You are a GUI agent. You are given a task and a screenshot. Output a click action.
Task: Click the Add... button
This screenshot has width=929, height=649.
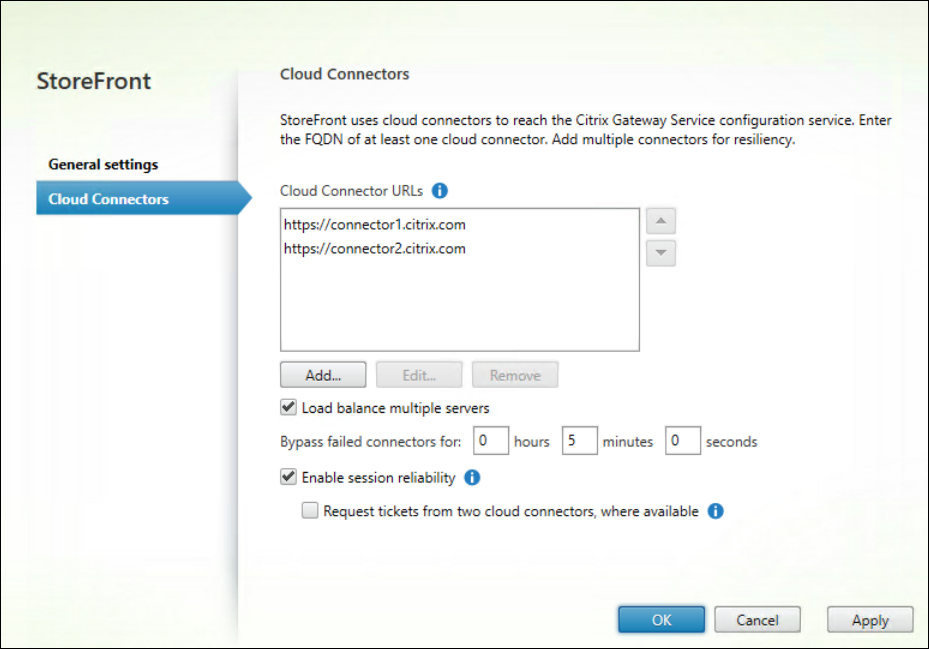coord(323,375)
